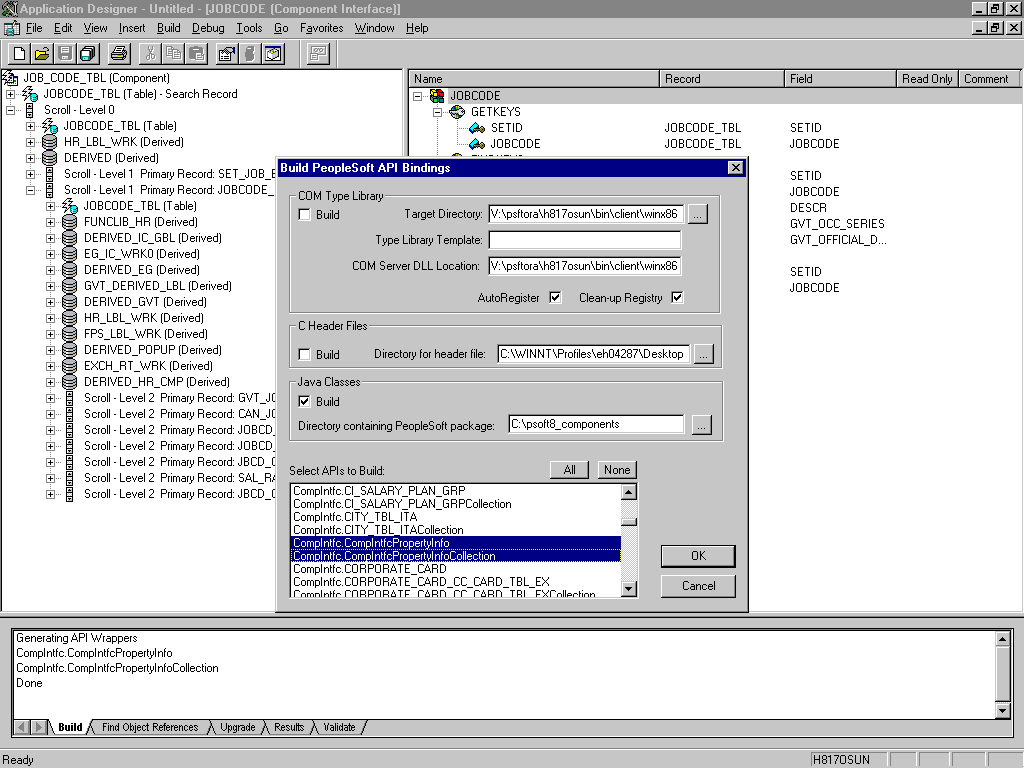Collapse the GETKEYS node
Viewport: 1024px width, 768px height.
click(x=438, y=112)
